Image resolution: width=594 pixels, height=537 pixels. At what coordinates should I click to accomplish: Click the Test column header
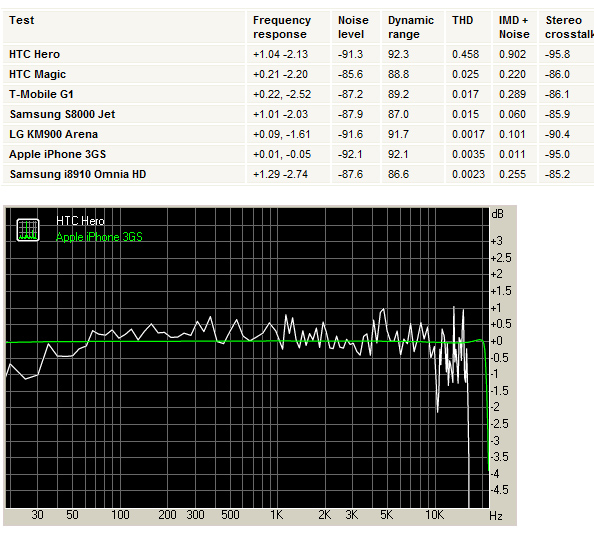[x=22, y=20]
